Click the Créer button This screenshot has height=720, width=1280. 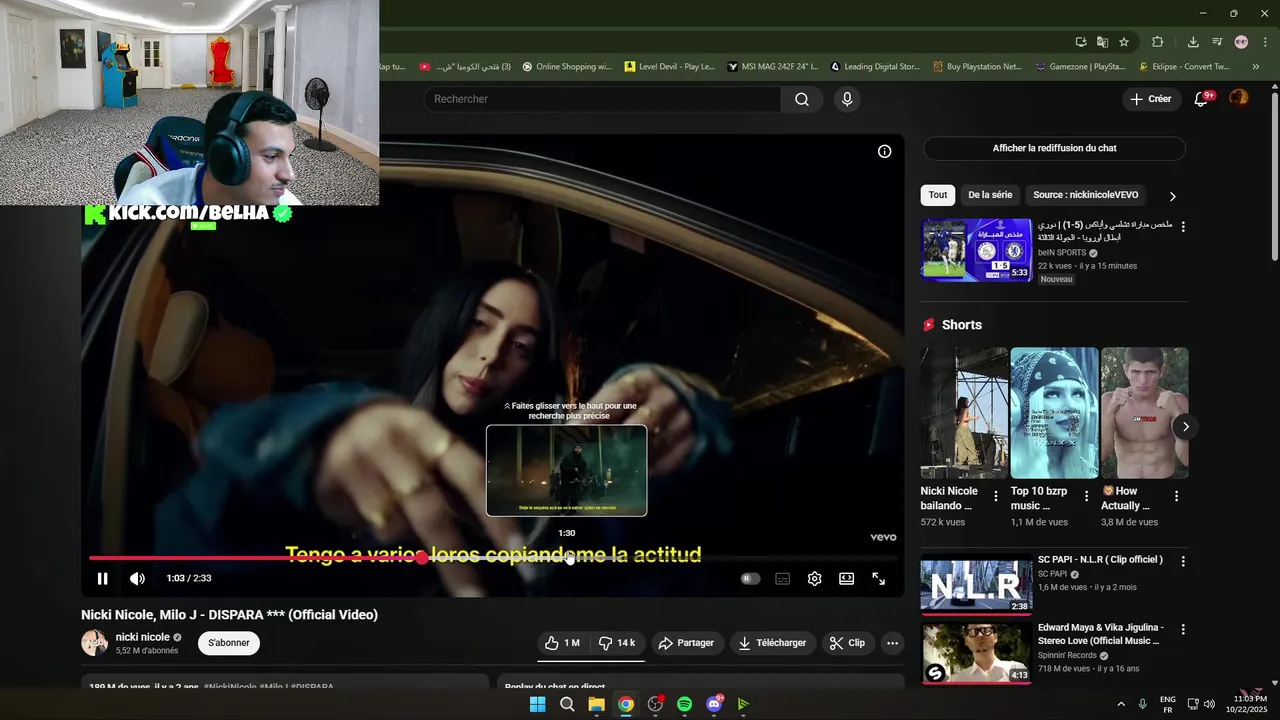pyautogui.click(x=1151, y=99)
